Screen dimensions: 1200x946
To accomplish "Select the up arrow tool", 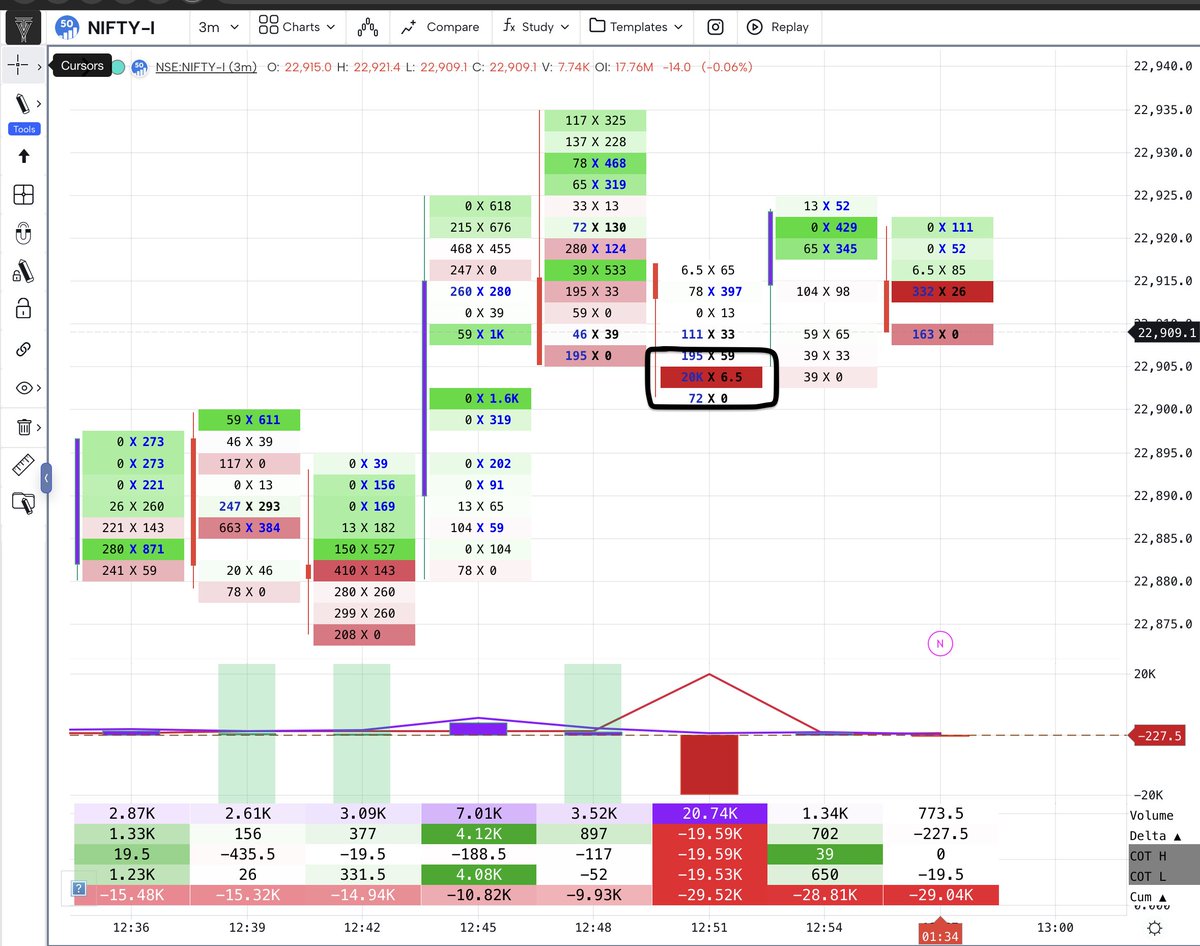I will pyautogui.click(x=24, y=156).
